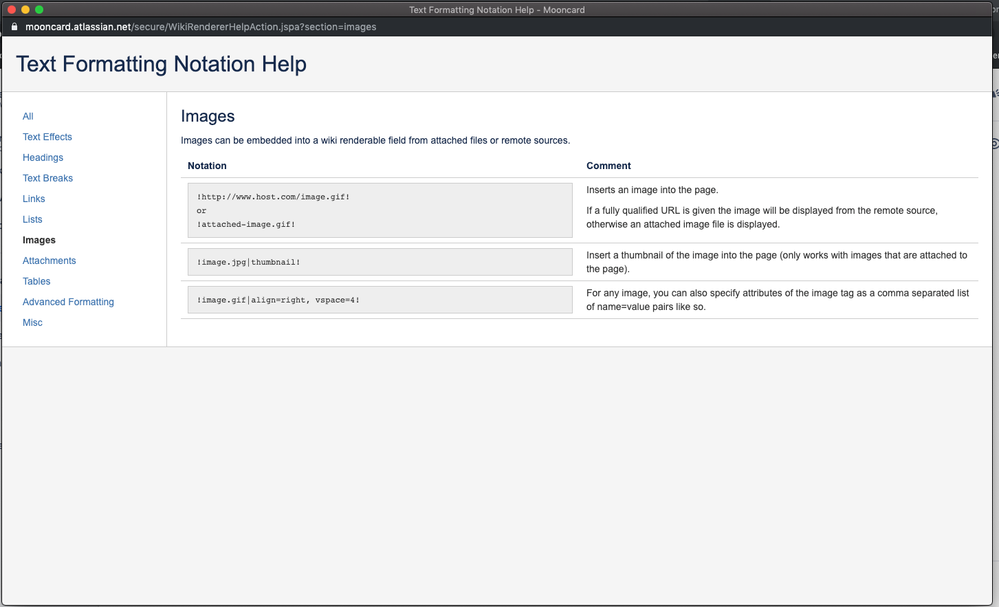This screenshot has width=999, height=607.
Task: Go to Attachments section
Action: pyautogui.click(x=49, y=261)
